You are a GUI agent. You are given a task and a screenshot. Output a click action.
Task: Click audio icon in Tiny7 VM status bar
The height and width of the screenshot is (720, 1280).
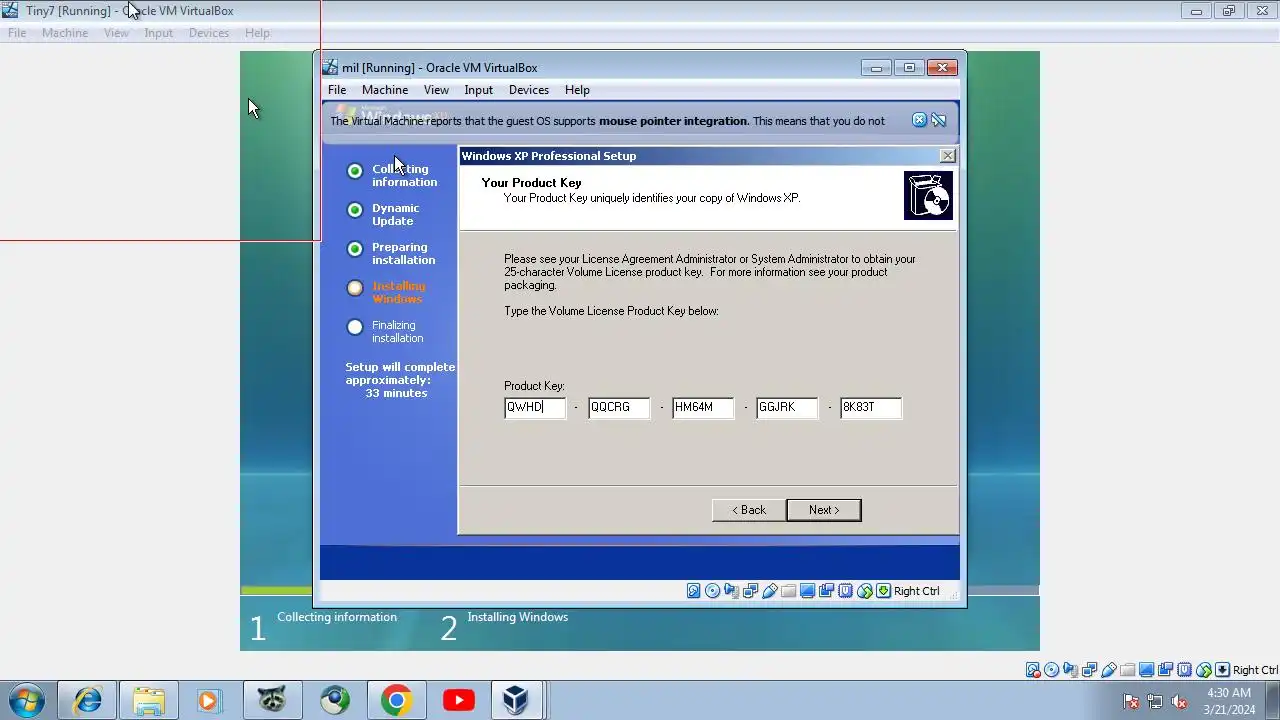tap(1071, 670)
